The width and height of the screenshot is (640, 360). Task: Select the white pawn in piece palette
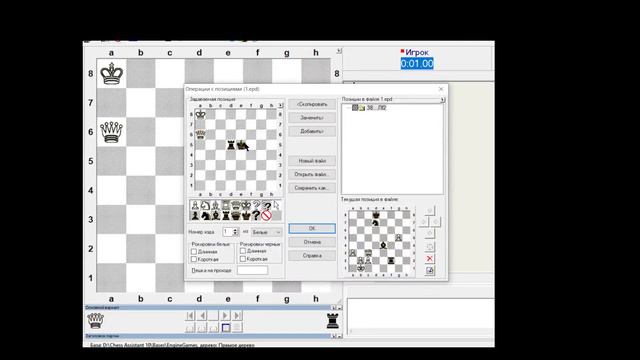pyautogui.click(x=195, y=205)
